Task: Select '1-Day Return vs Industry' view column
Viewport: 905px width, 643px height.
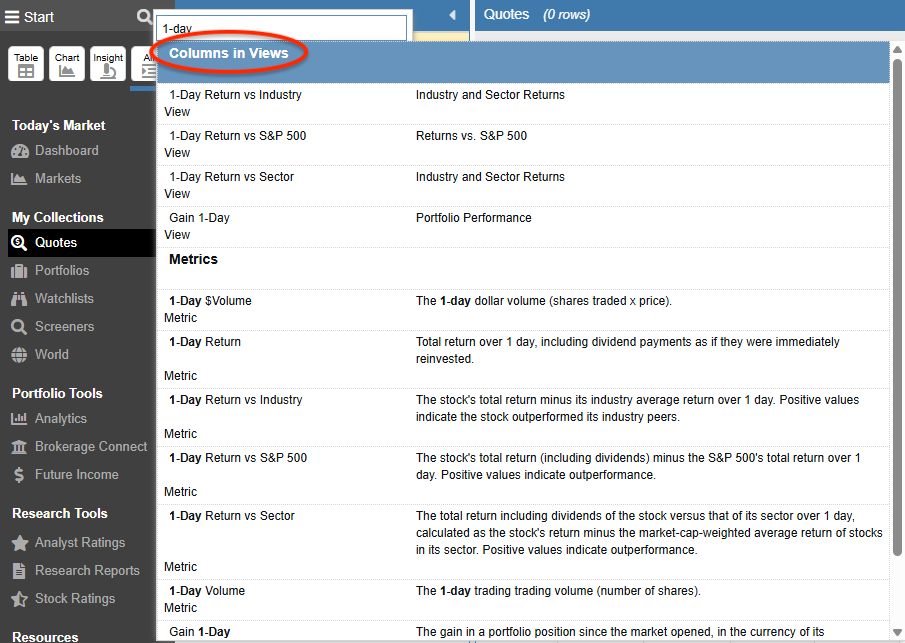Action: [523, 103]
